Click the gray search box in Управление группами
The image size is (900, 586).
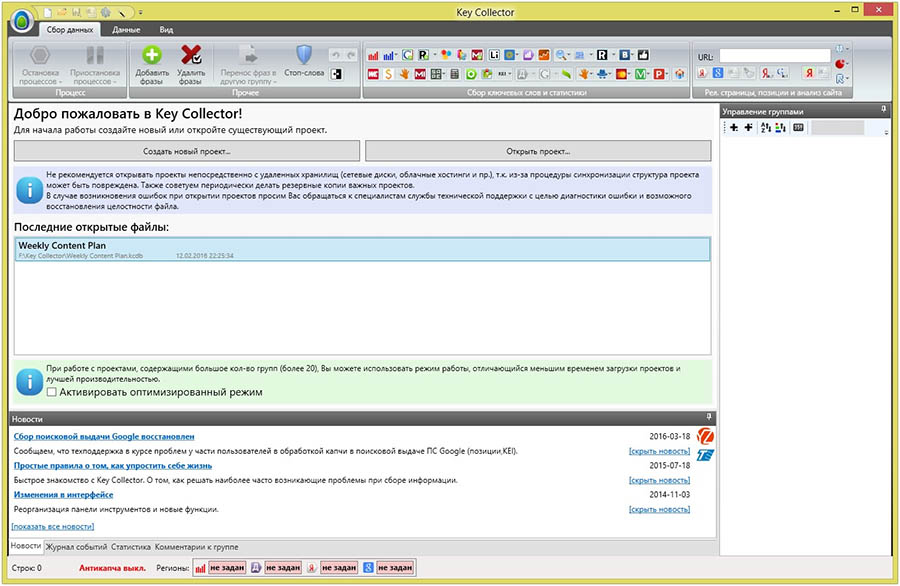[837, 127]
